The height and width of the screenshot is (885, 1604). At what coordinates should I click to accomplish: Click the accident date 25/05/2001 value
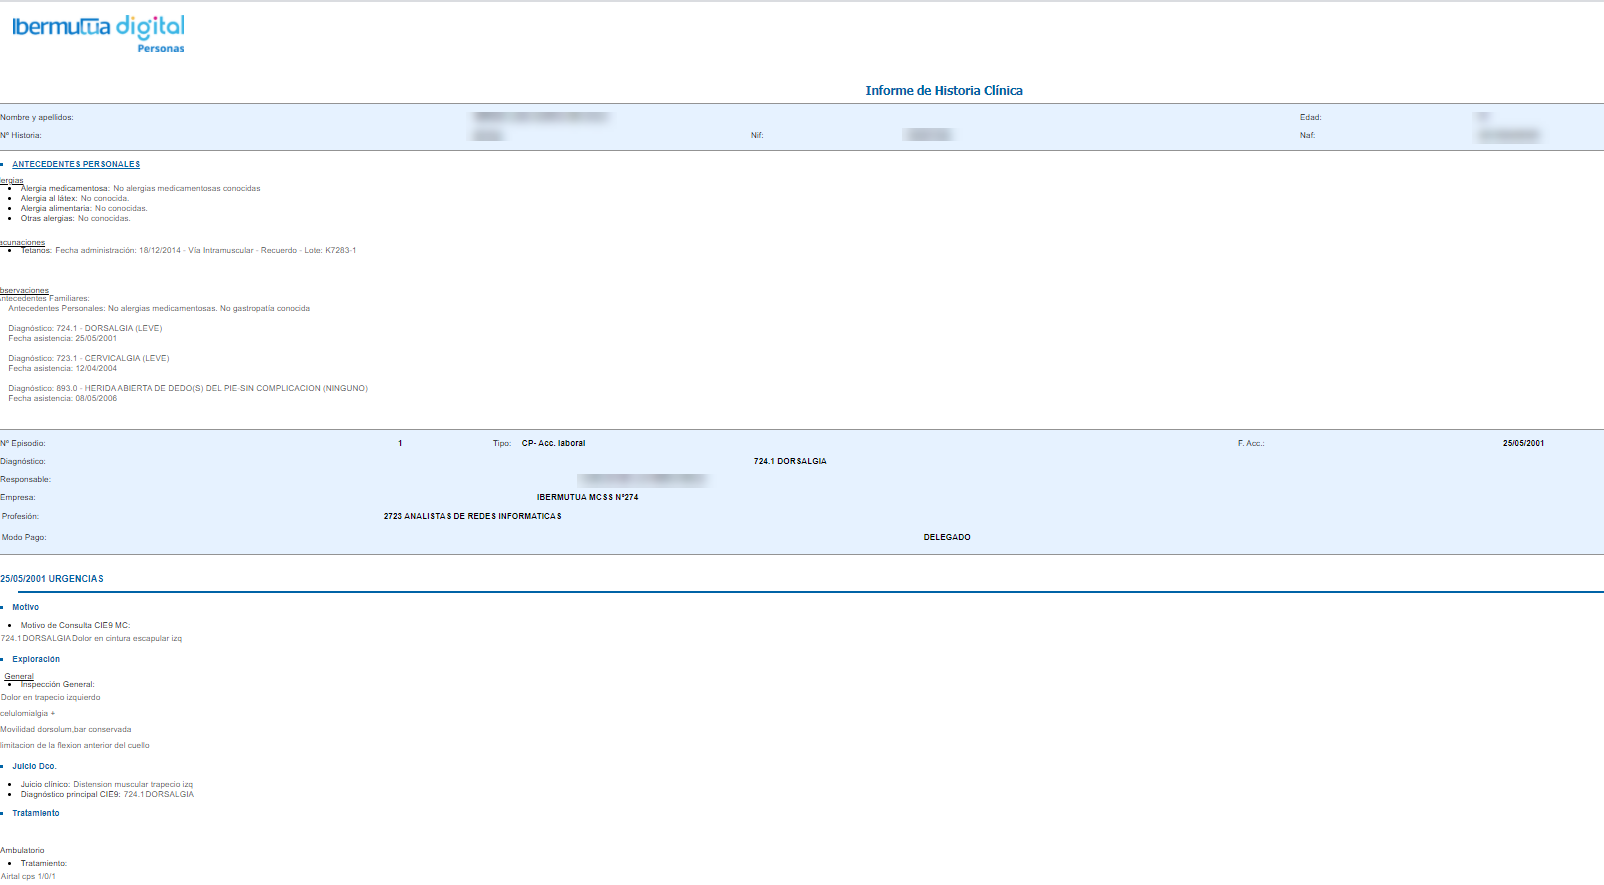(1523, 443)
